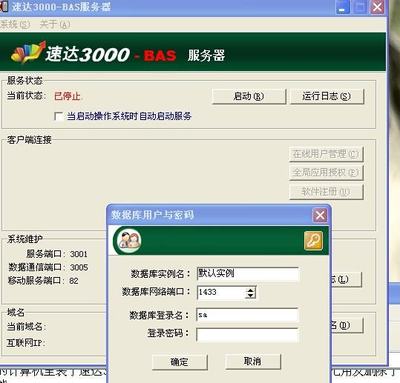Image resolution: width=400 pixels, height=383 pixels.
Task: Focus the 数据库网络端口 field showing 1433
Action: point(221,292)
